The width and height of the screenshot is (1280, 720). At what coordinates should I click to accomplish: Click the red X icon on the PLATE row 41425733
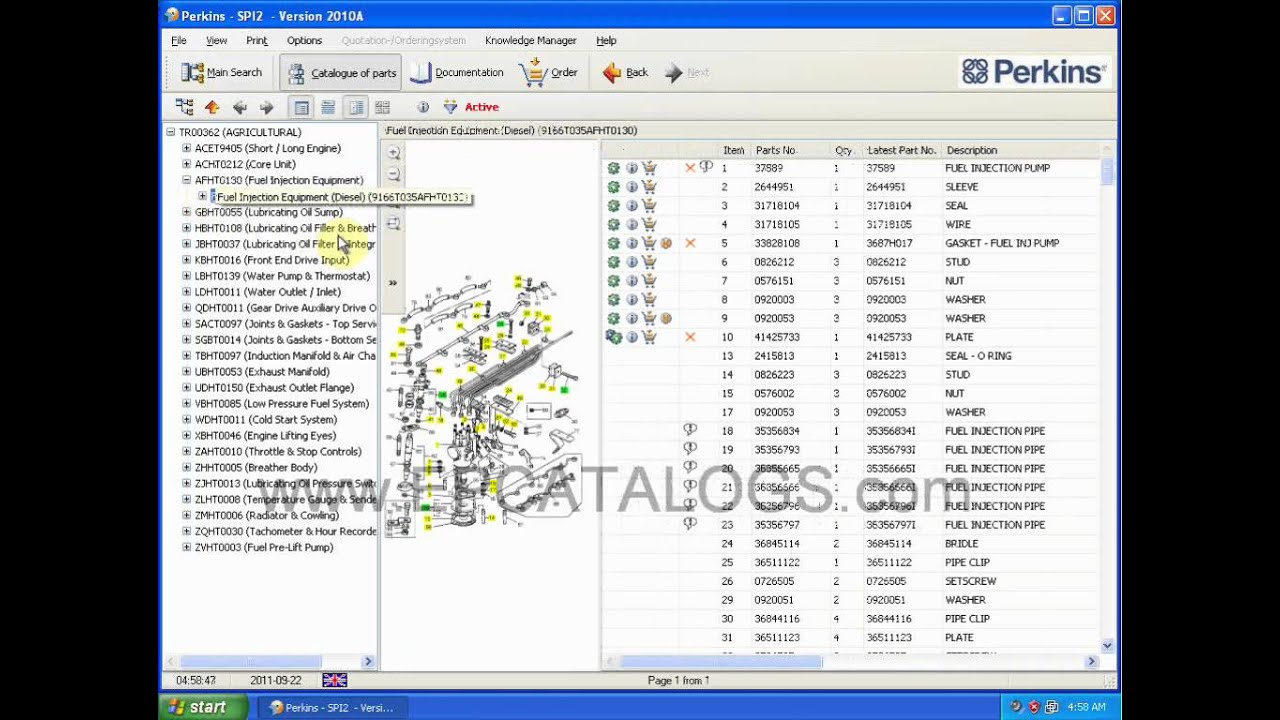690,337
